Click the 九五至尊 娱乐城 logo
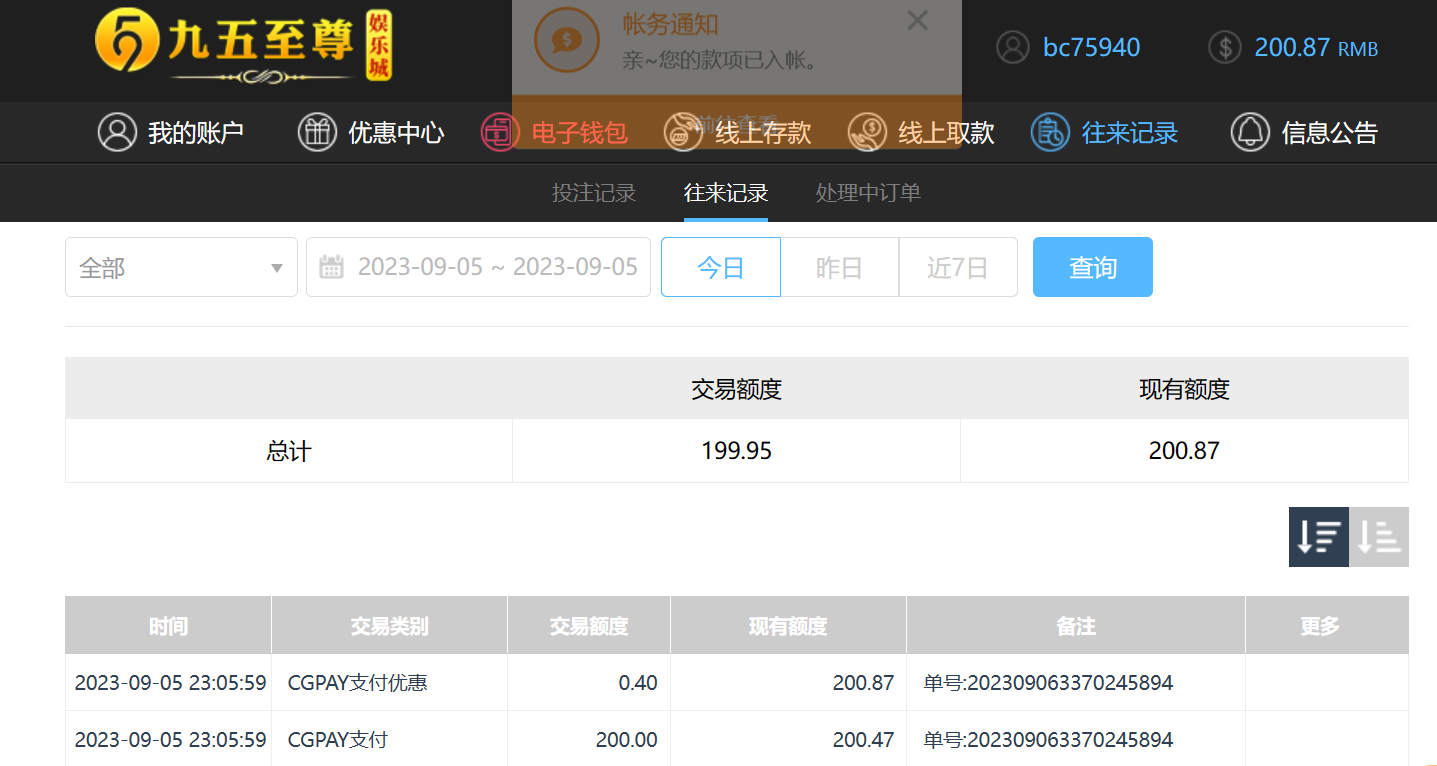 (x=244, y=46)
